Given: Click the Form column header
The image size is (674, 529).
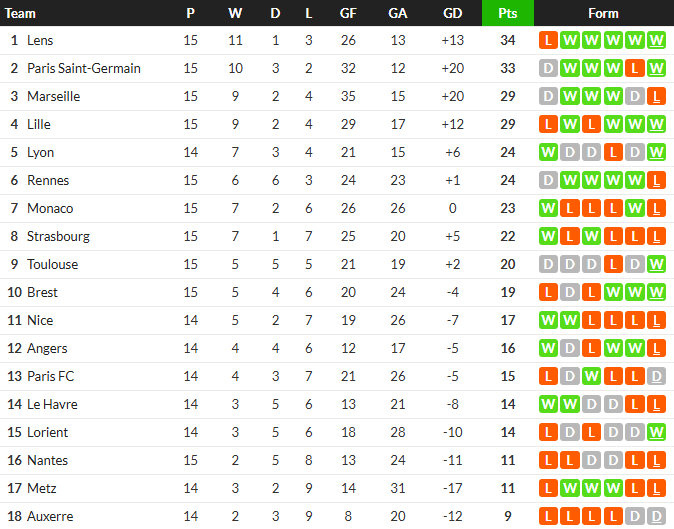Looking at the screenshot, I should pos(603,13).
